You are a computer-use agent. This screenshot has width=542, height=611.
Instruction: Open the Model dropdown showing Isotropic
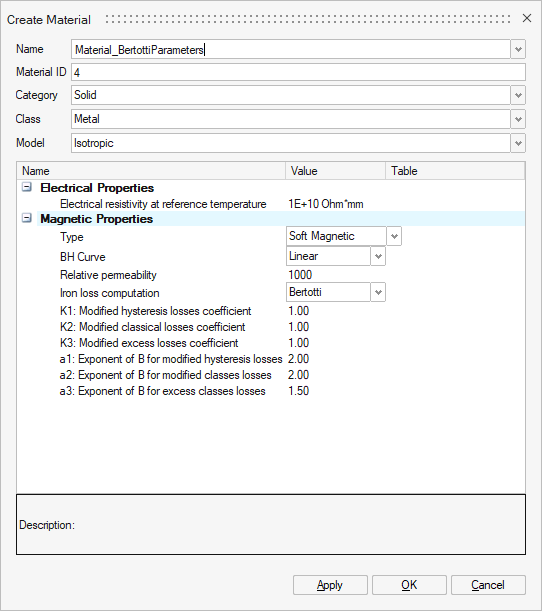click(518, 143)
